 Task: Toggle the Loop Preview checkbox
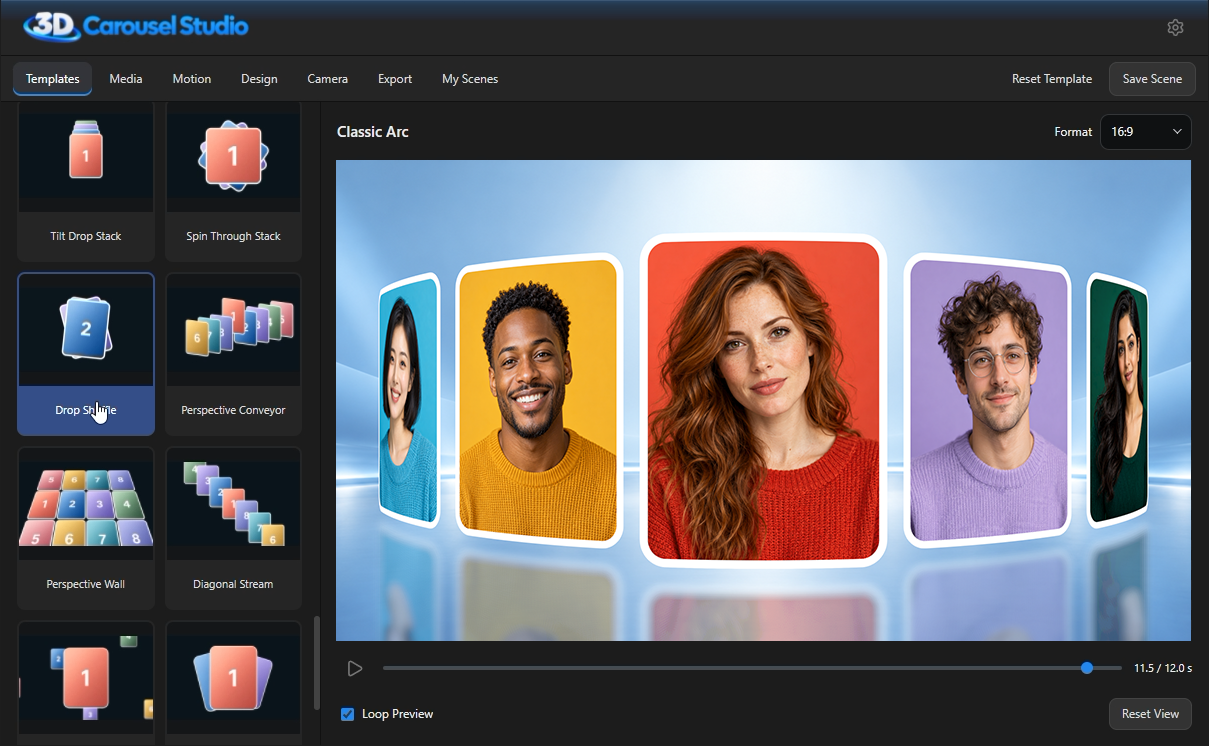coord(348,714)
